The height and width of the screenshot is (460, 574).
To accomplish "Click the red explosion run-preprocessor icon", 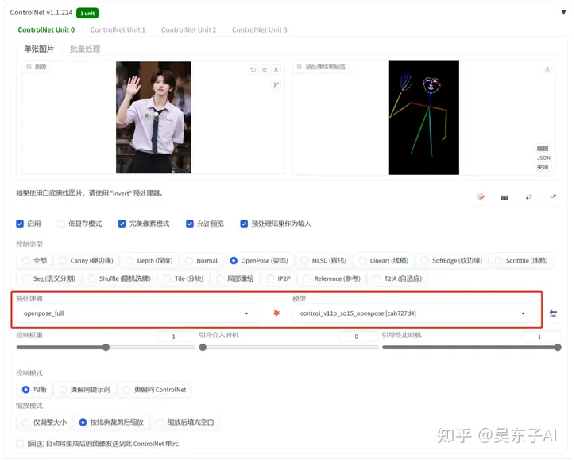I will click(276, 313).
